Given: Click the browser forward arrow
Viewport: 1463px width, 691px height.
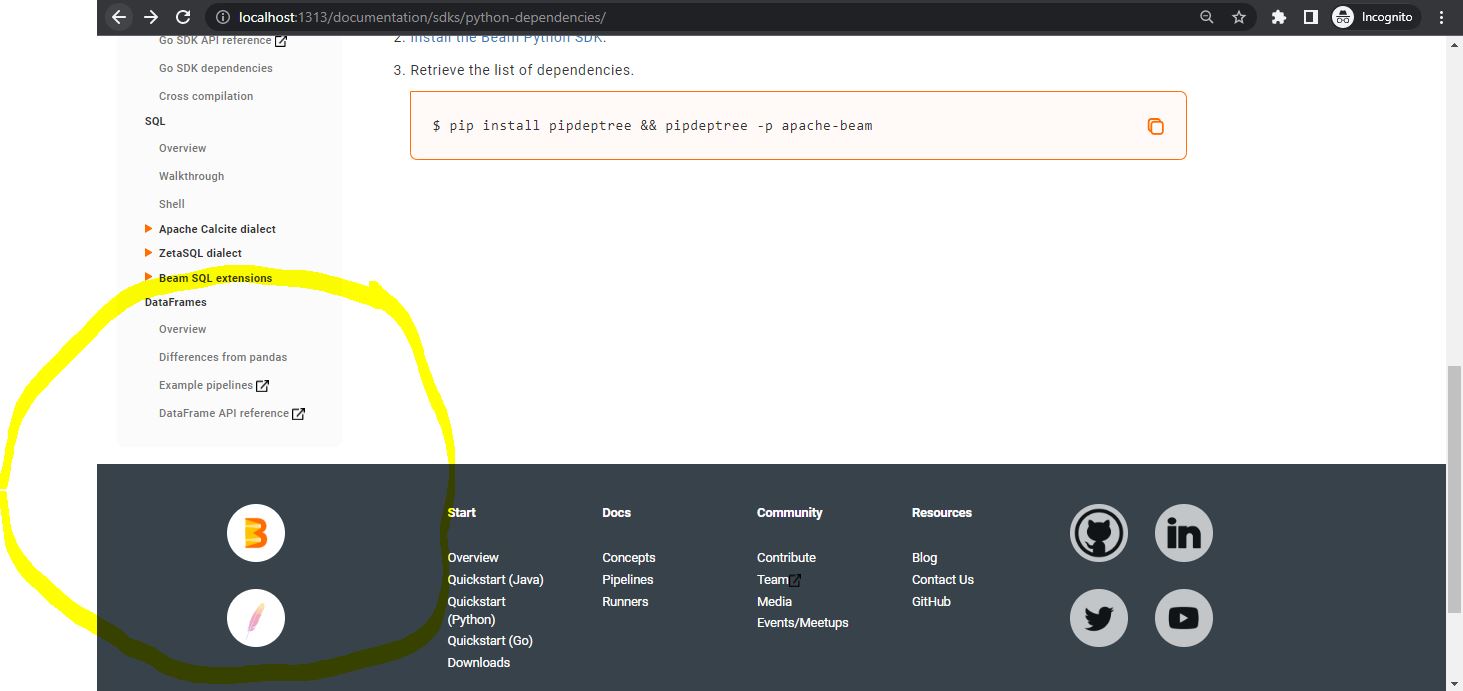Looking at the screenshot, I should [151, 17].
